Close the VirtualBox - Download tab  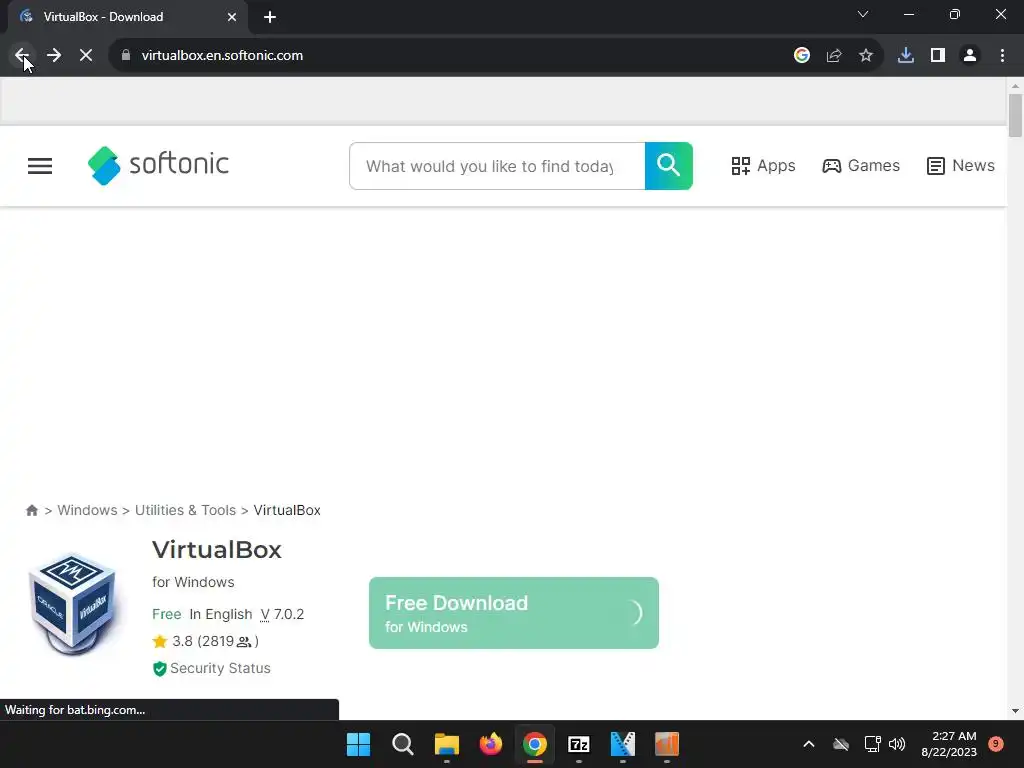(232, 17)
